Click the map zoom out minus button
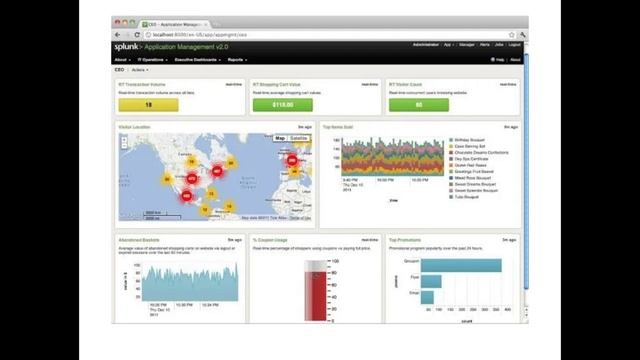Image resolution: width=640 pixels, height=360 pixels. 124,146
